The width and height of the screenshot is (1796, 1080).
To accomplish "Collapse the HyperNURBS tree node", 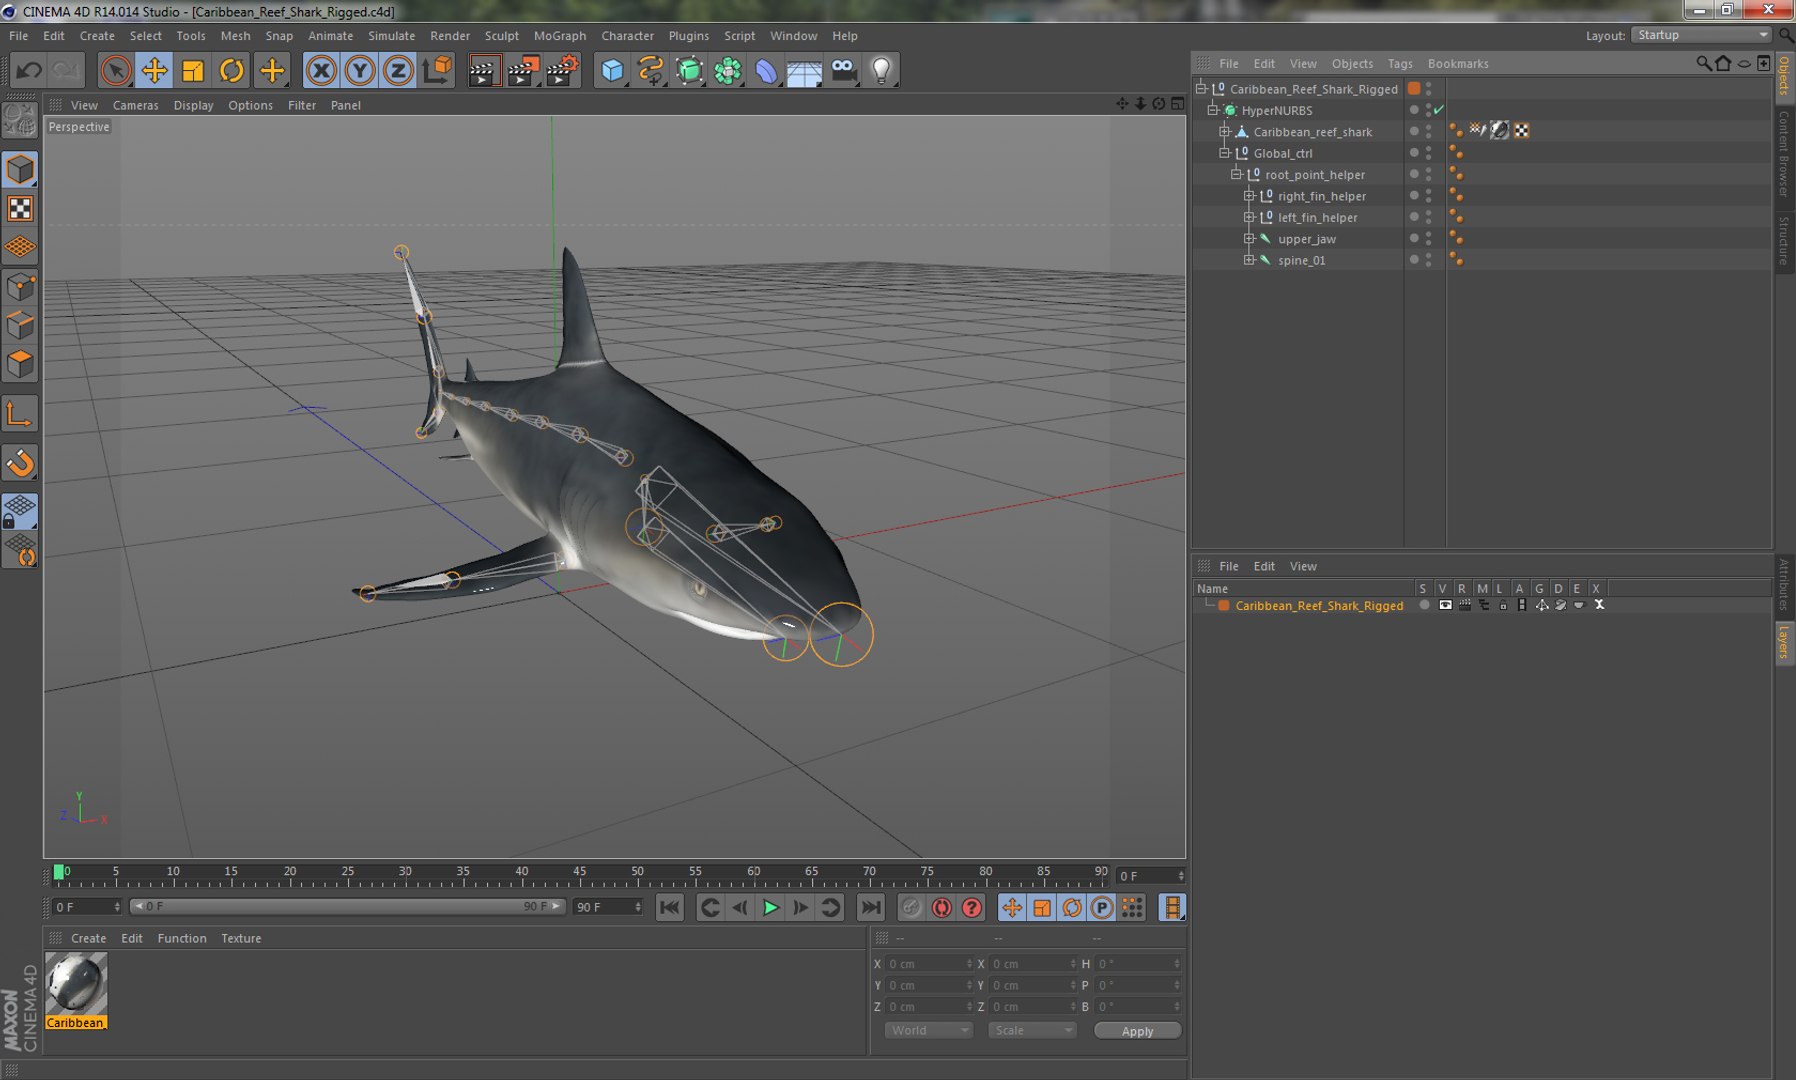I will [x=1212, y=110].
